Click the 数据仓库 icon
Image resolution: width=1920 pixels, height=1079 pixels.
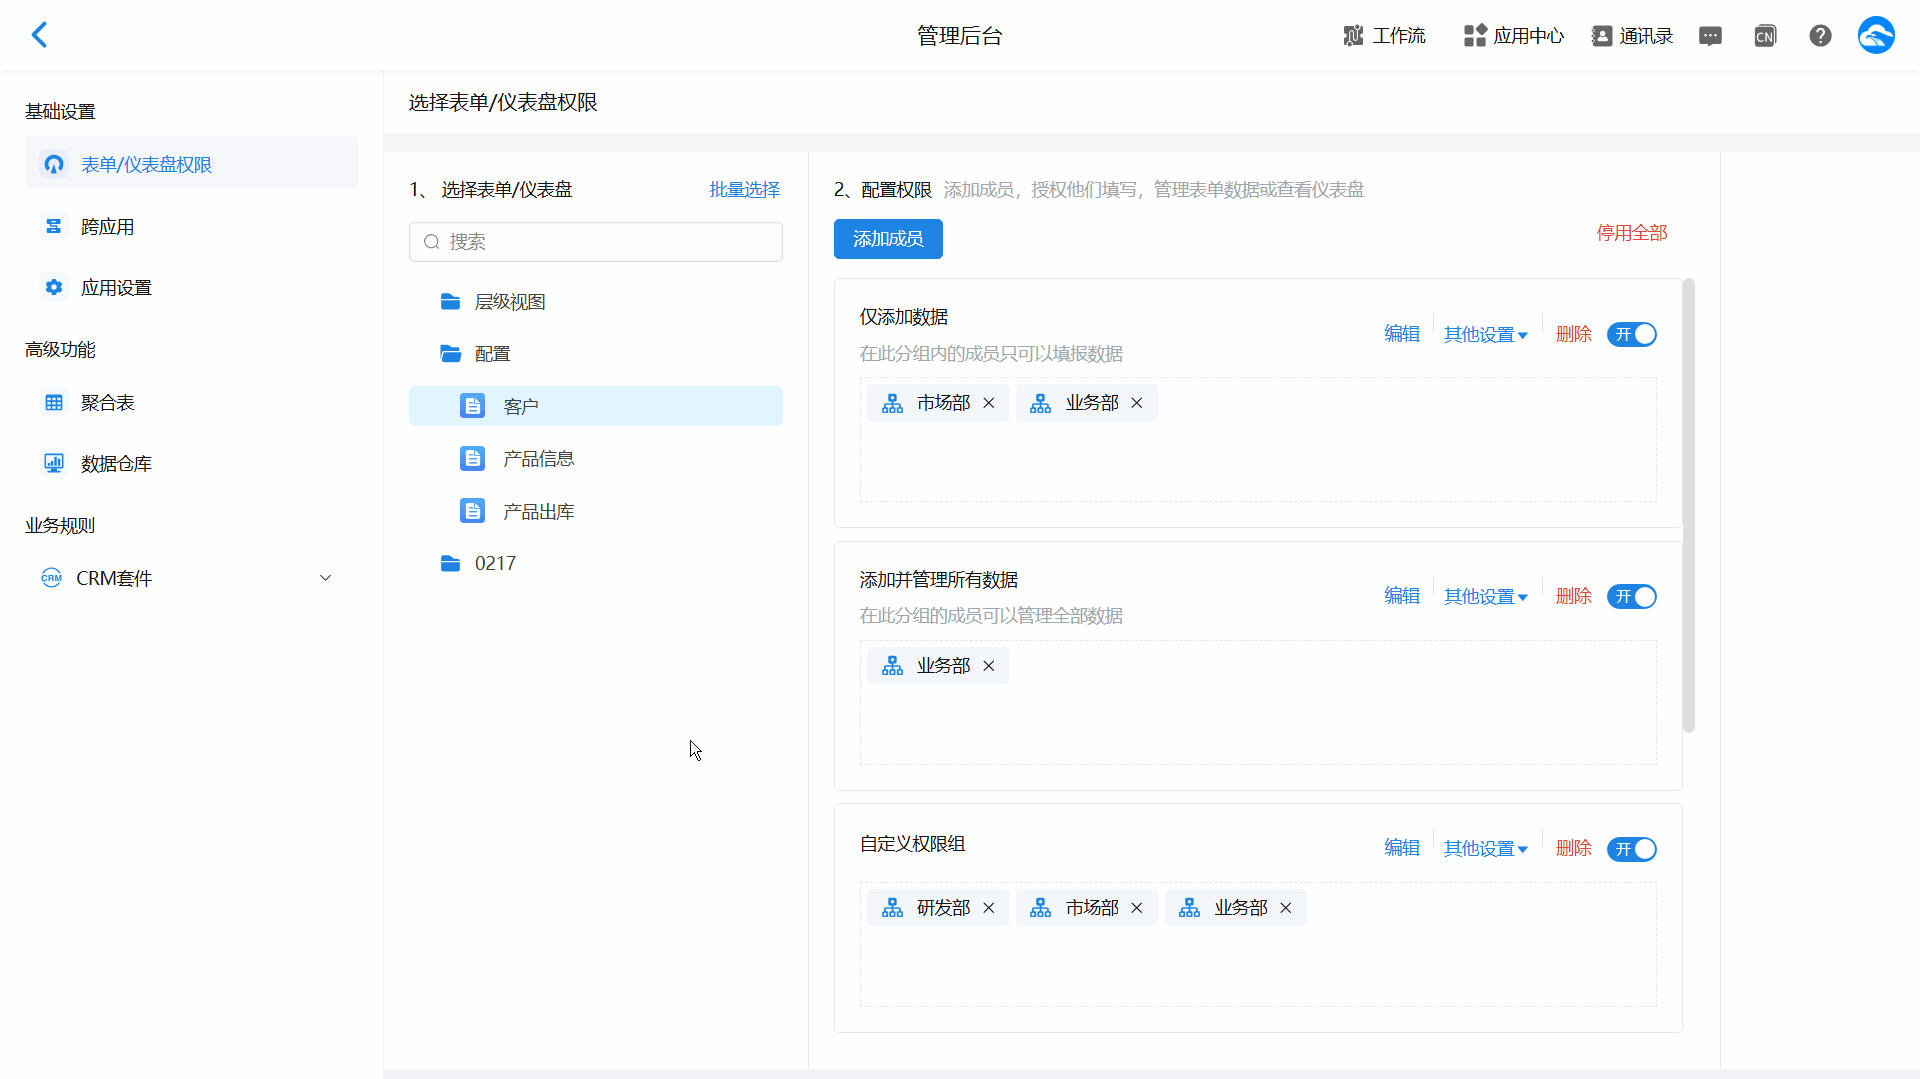[54, 464]
